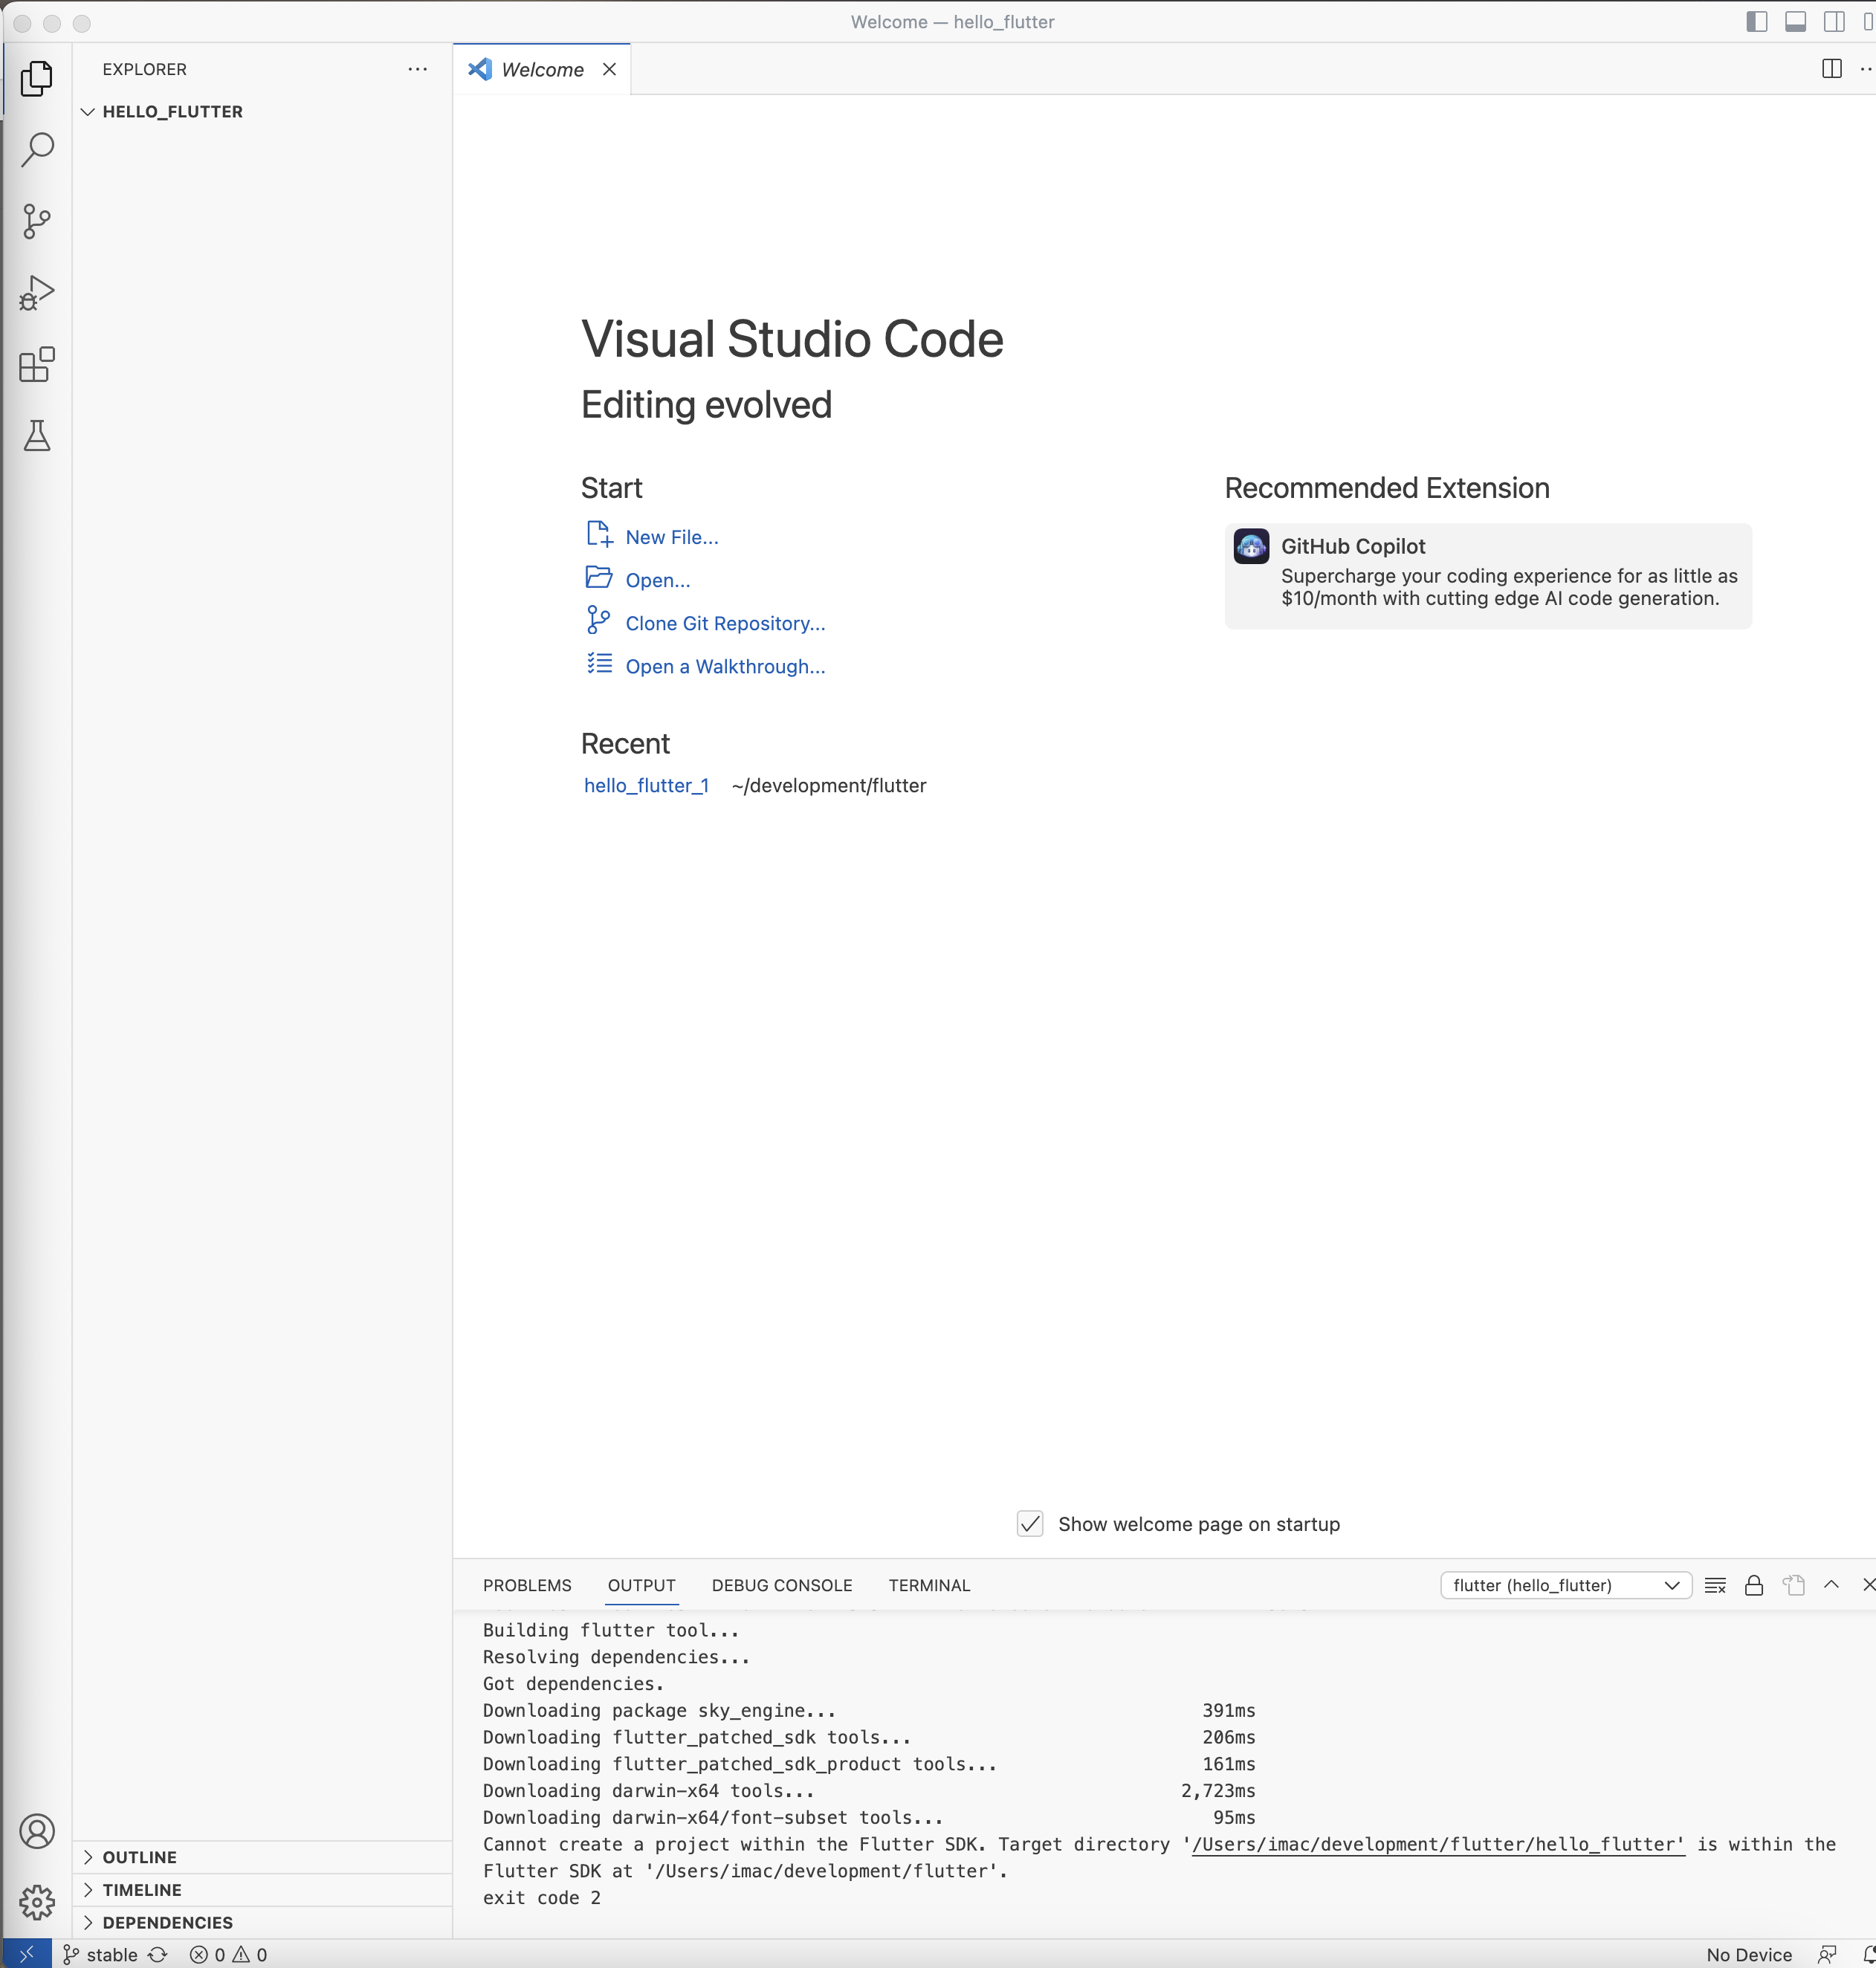The width and height of the screenshot is (1876, 1968).
Task: Click the stable branch status item
Action: (101, 1954)
